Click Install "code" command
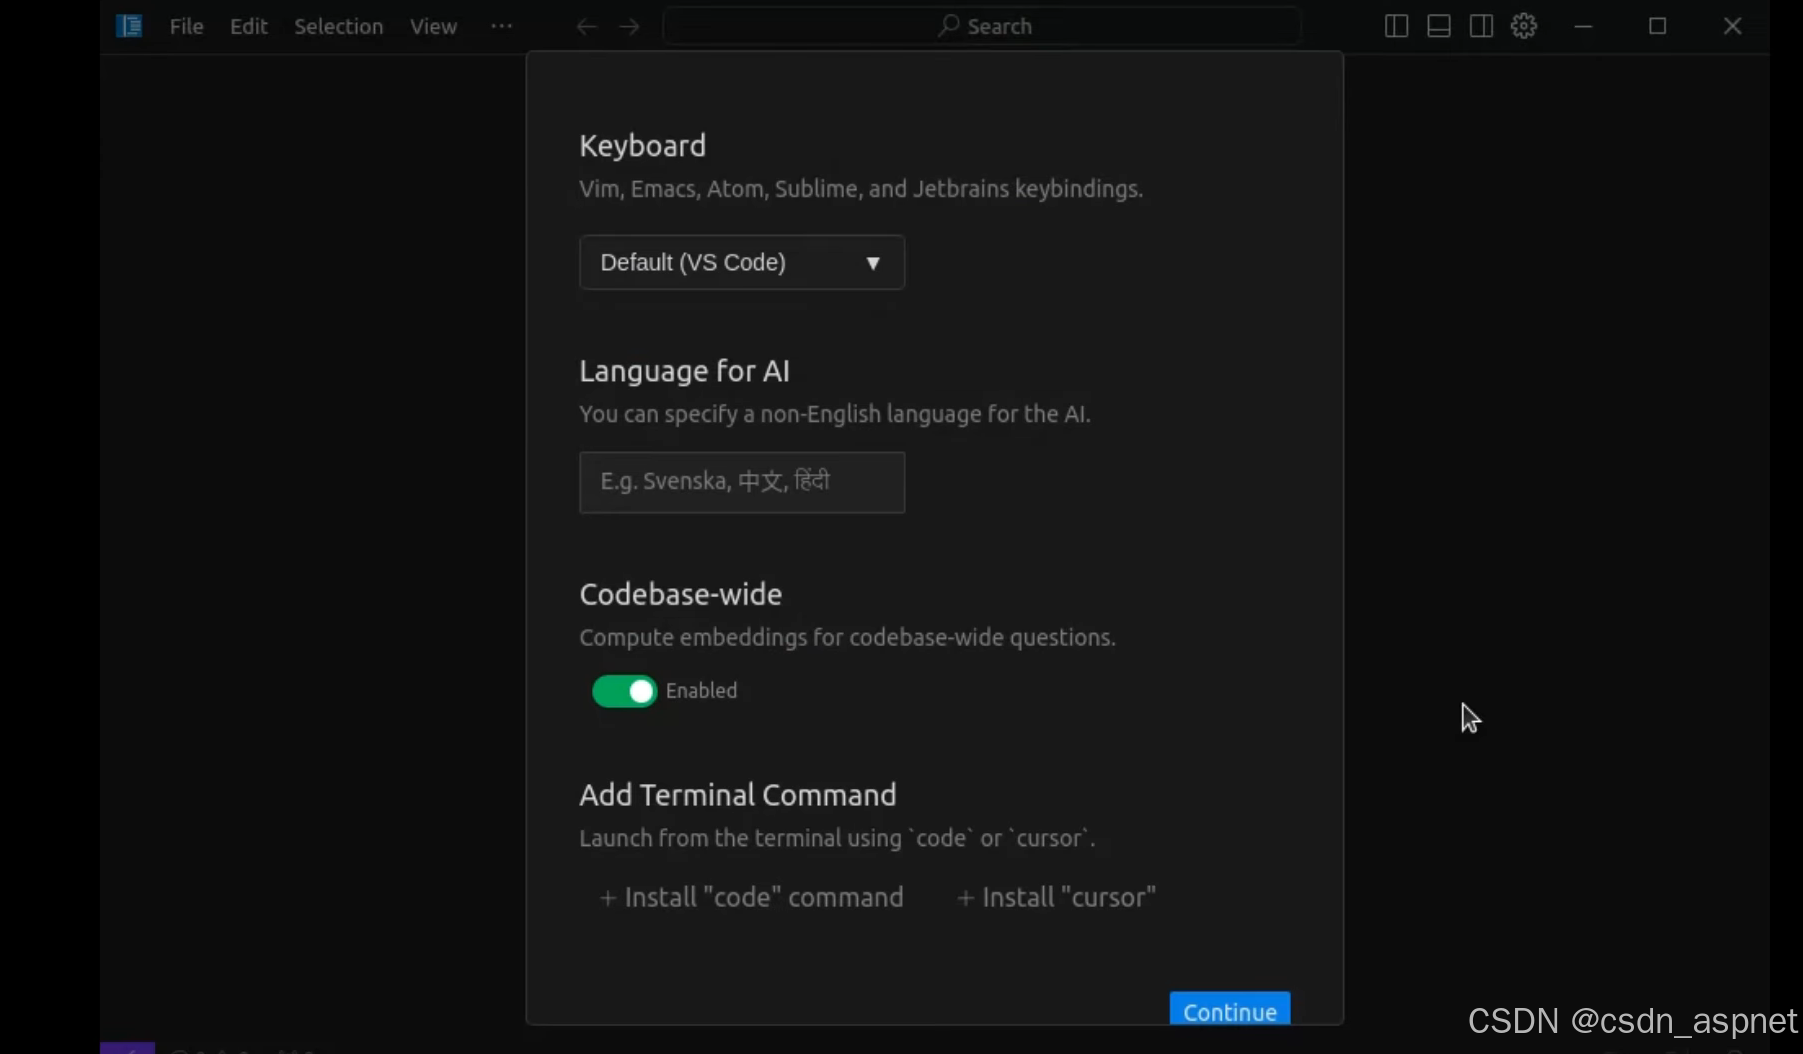The height and width of the screenshot is (1054, 1803). point(751,897)
